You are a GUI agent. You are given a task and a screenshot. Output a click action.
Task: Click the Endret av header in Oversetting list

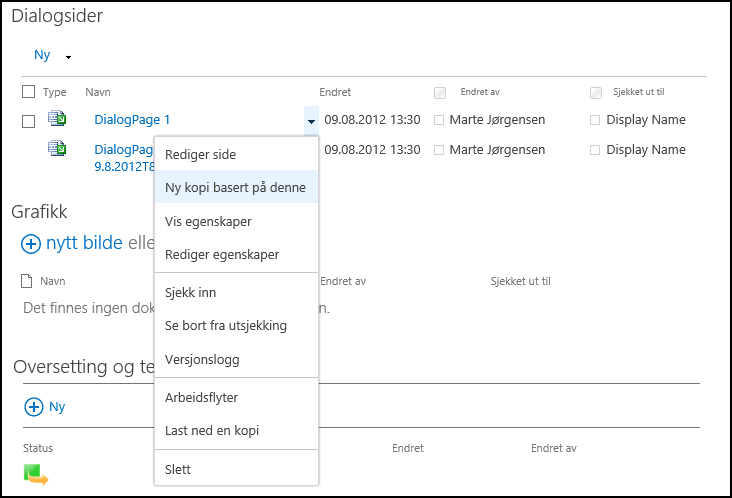(x=554, y=448)
